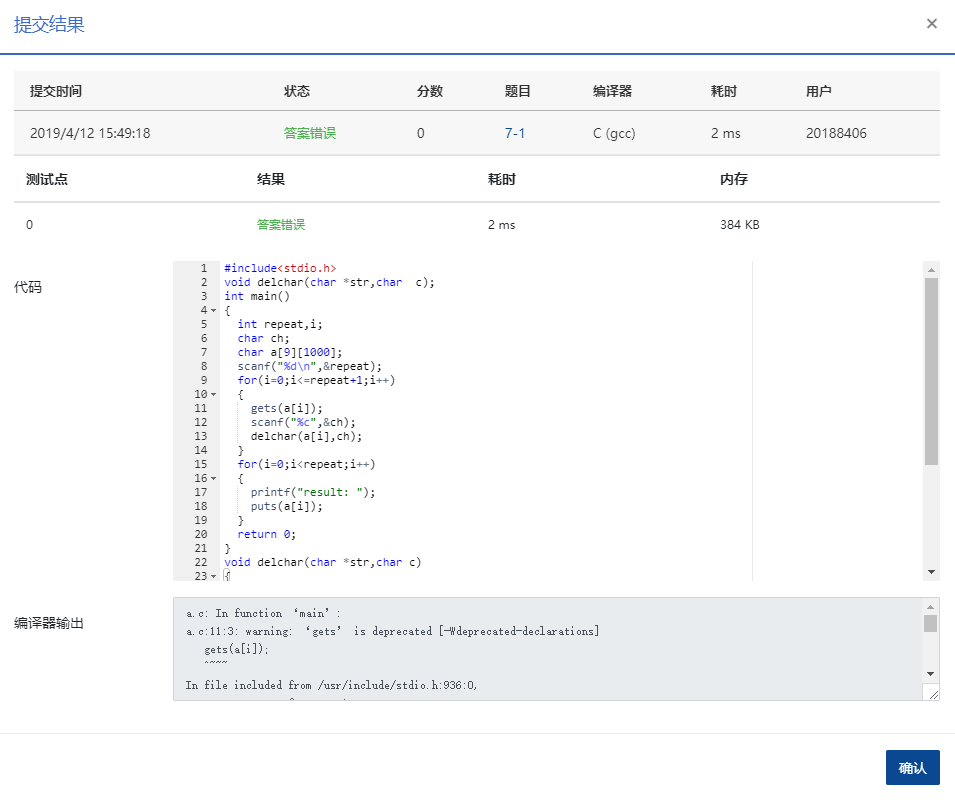The height and width of the screenshot is (800, 955).
Task: Click line number 20 in gutter
Action: pyautogui.click(x=200, y=534)
